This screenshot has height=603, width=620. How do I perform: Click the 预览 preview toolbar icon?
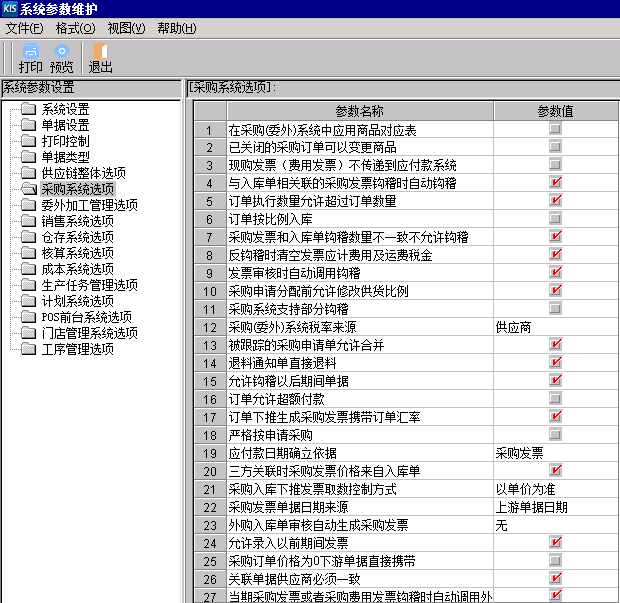click(62, 51)
